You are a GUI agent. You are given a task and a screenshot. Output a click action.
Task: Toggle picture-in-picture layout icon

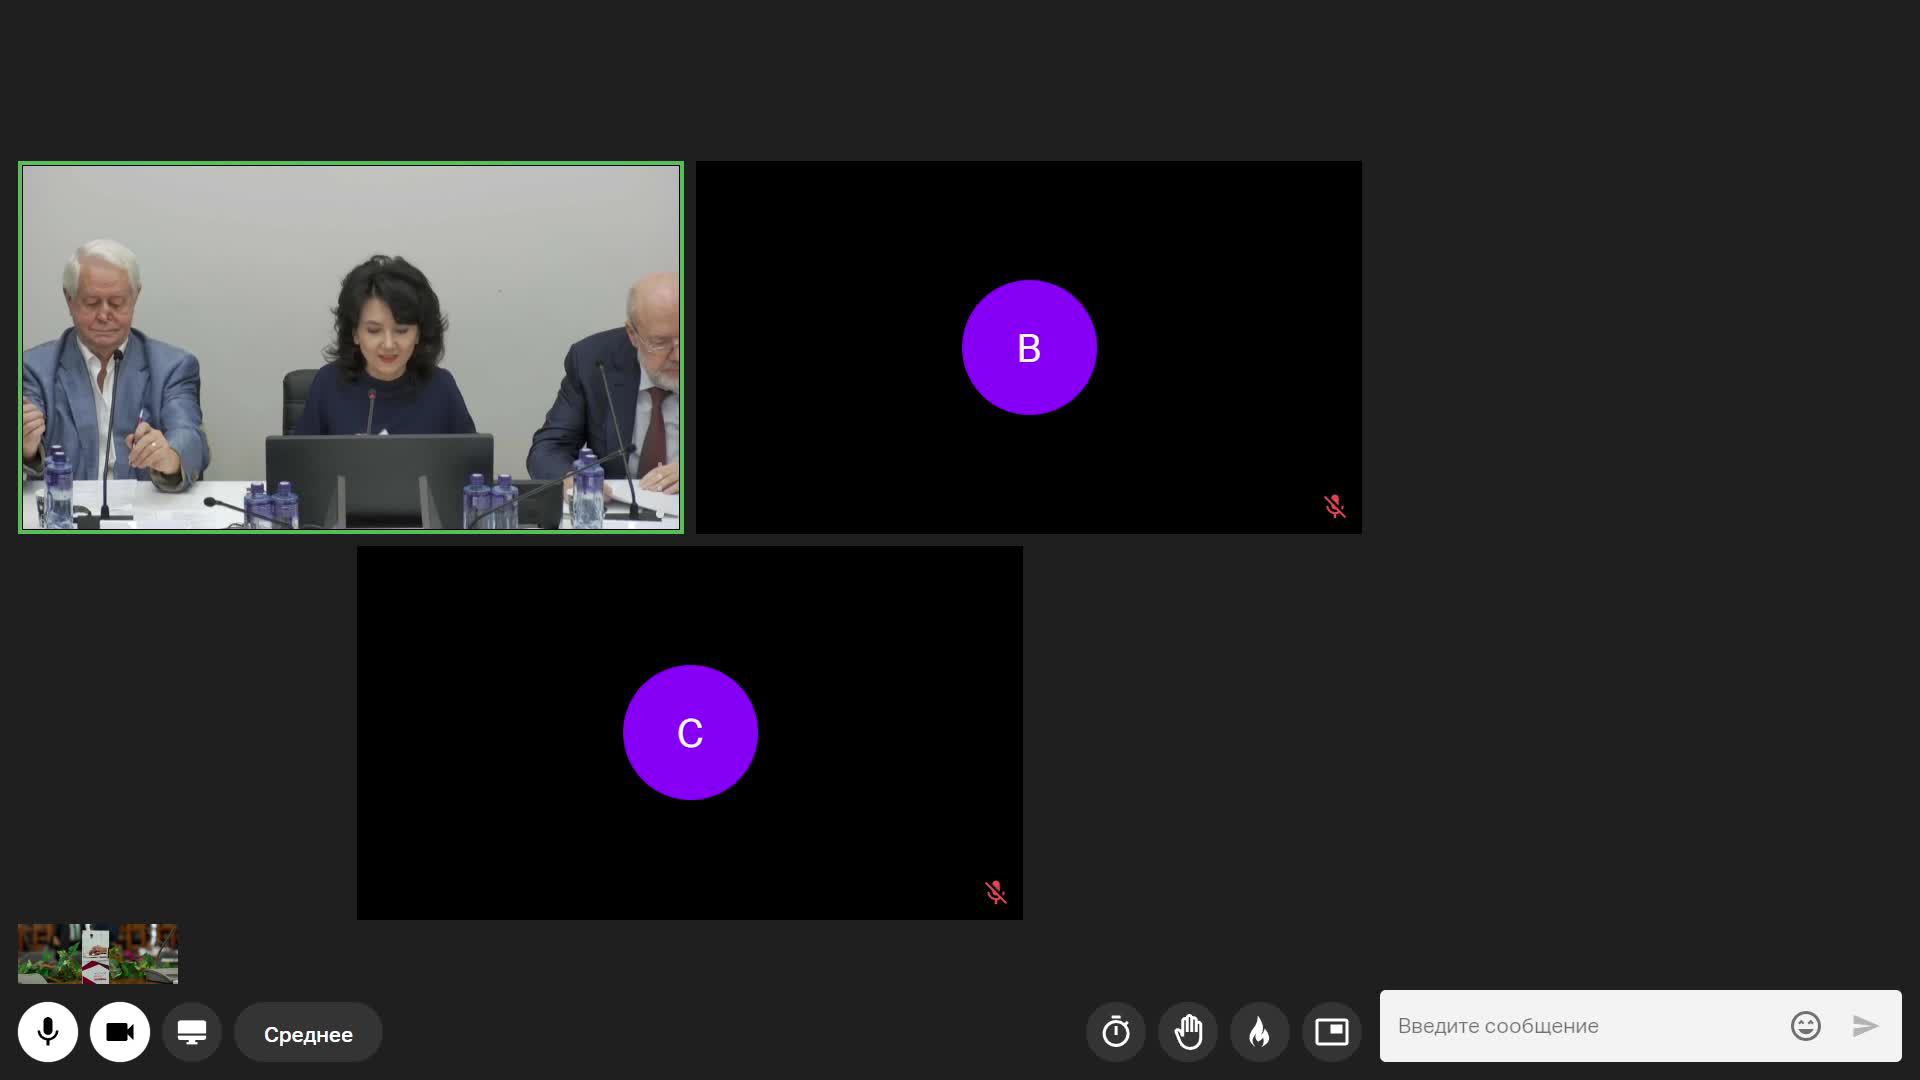point(1332,1032)
